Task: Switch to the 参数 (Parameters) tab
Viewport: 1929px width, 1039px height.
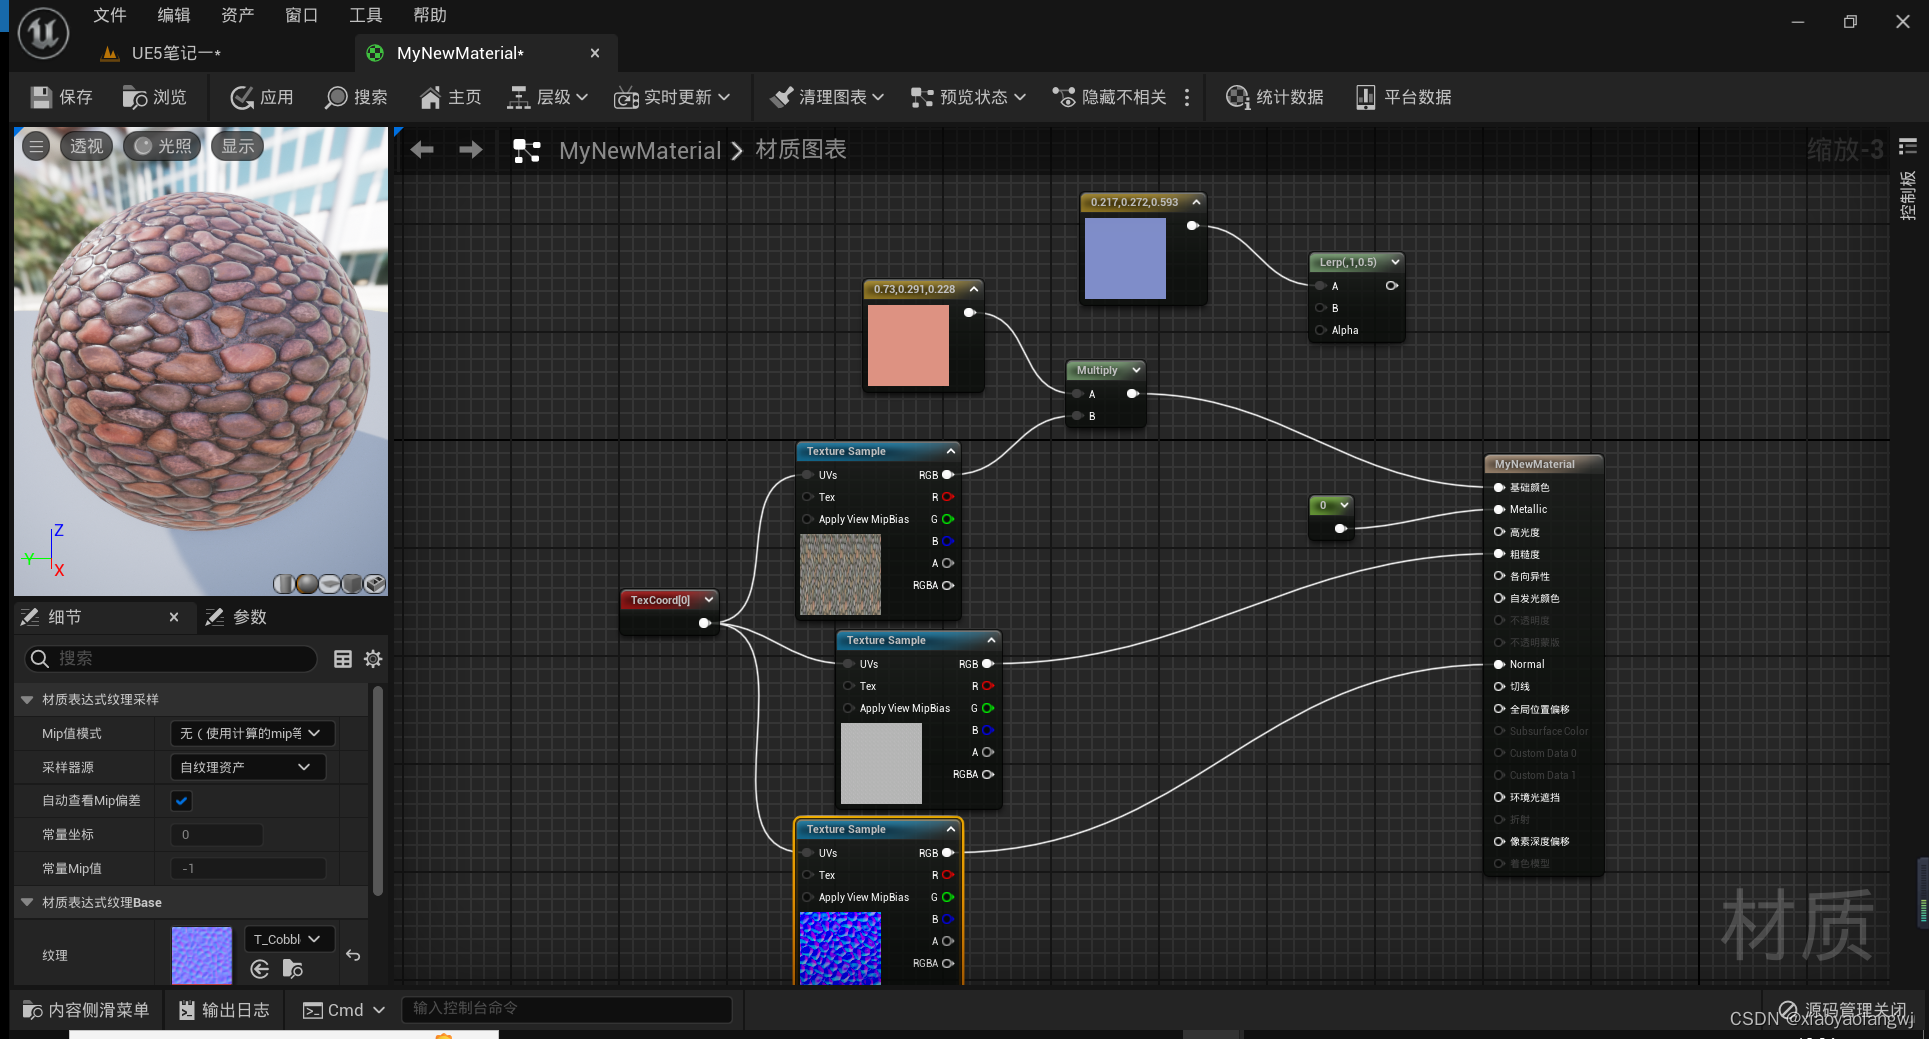Action: coord(237,617)
